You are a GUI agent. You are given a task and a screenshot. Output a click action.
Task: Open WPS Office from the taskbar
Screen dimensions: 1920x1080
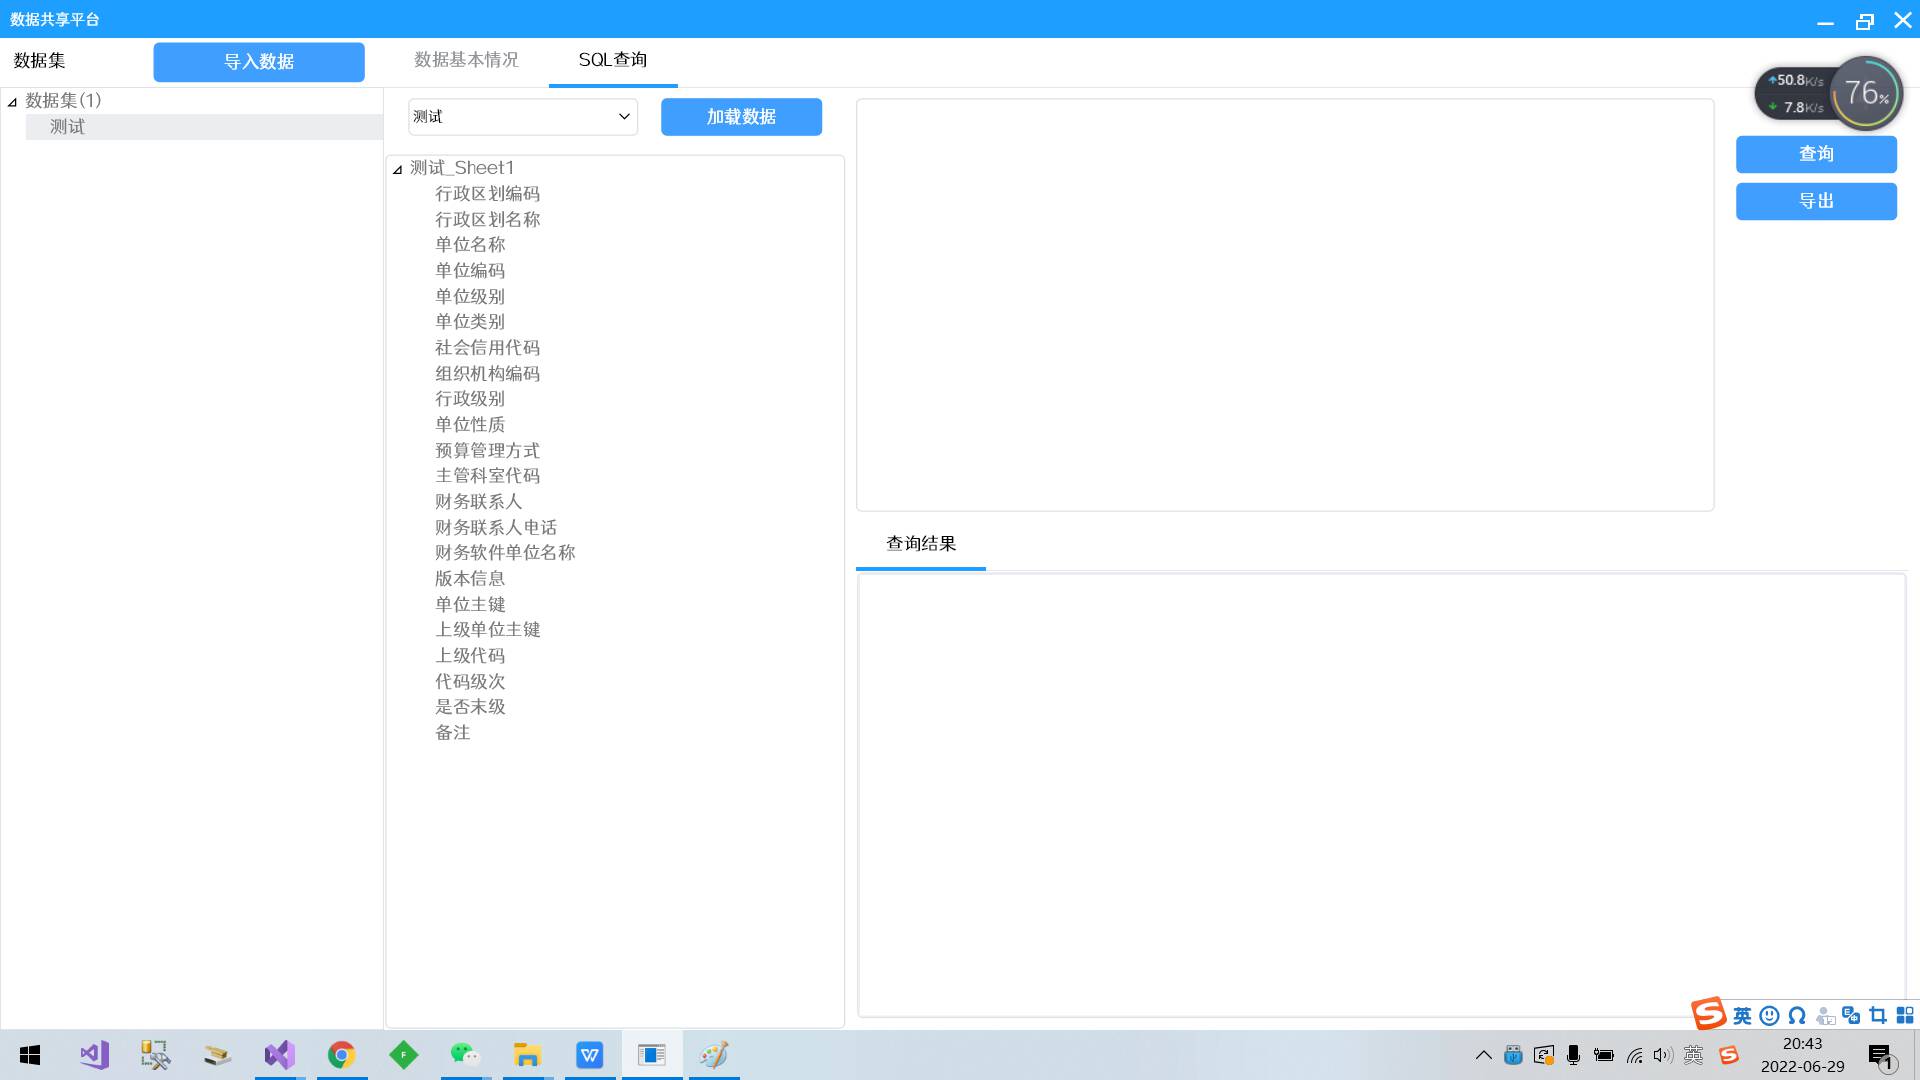589,1055
